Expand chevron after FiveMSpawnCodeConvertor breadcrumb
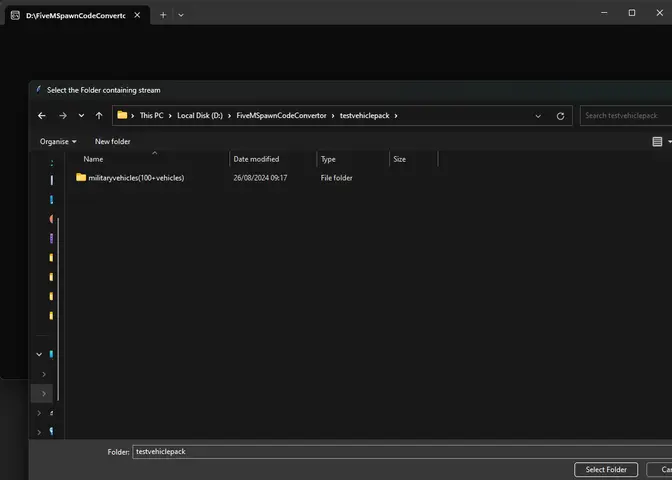 coord(333,116)
